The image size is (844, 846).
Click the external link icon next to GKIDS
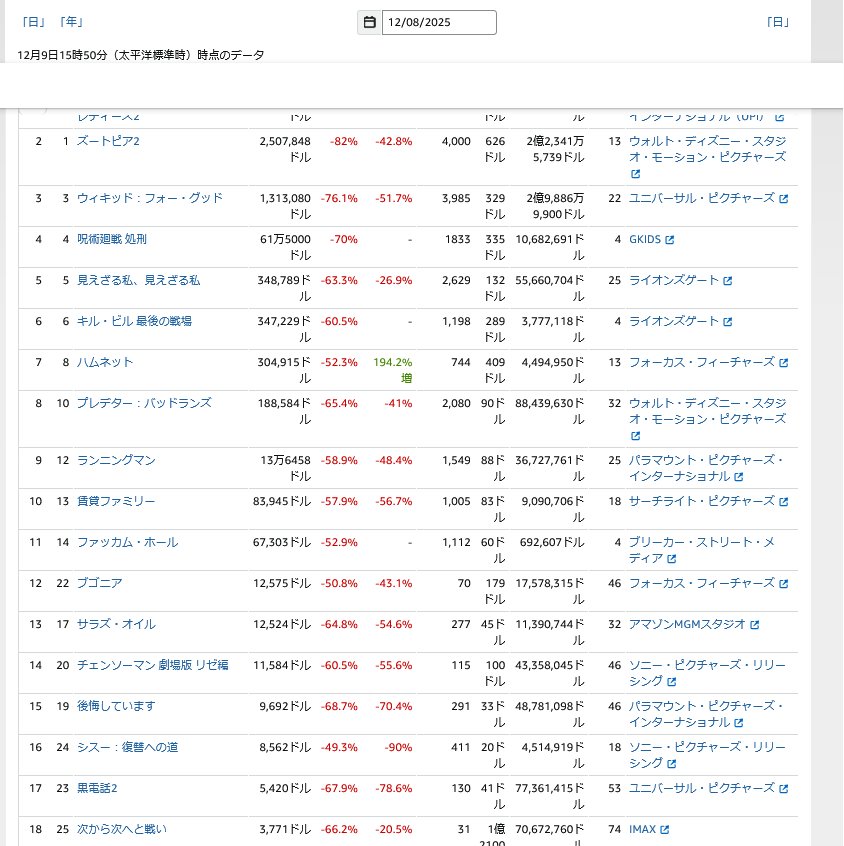(x=670, y=240)
